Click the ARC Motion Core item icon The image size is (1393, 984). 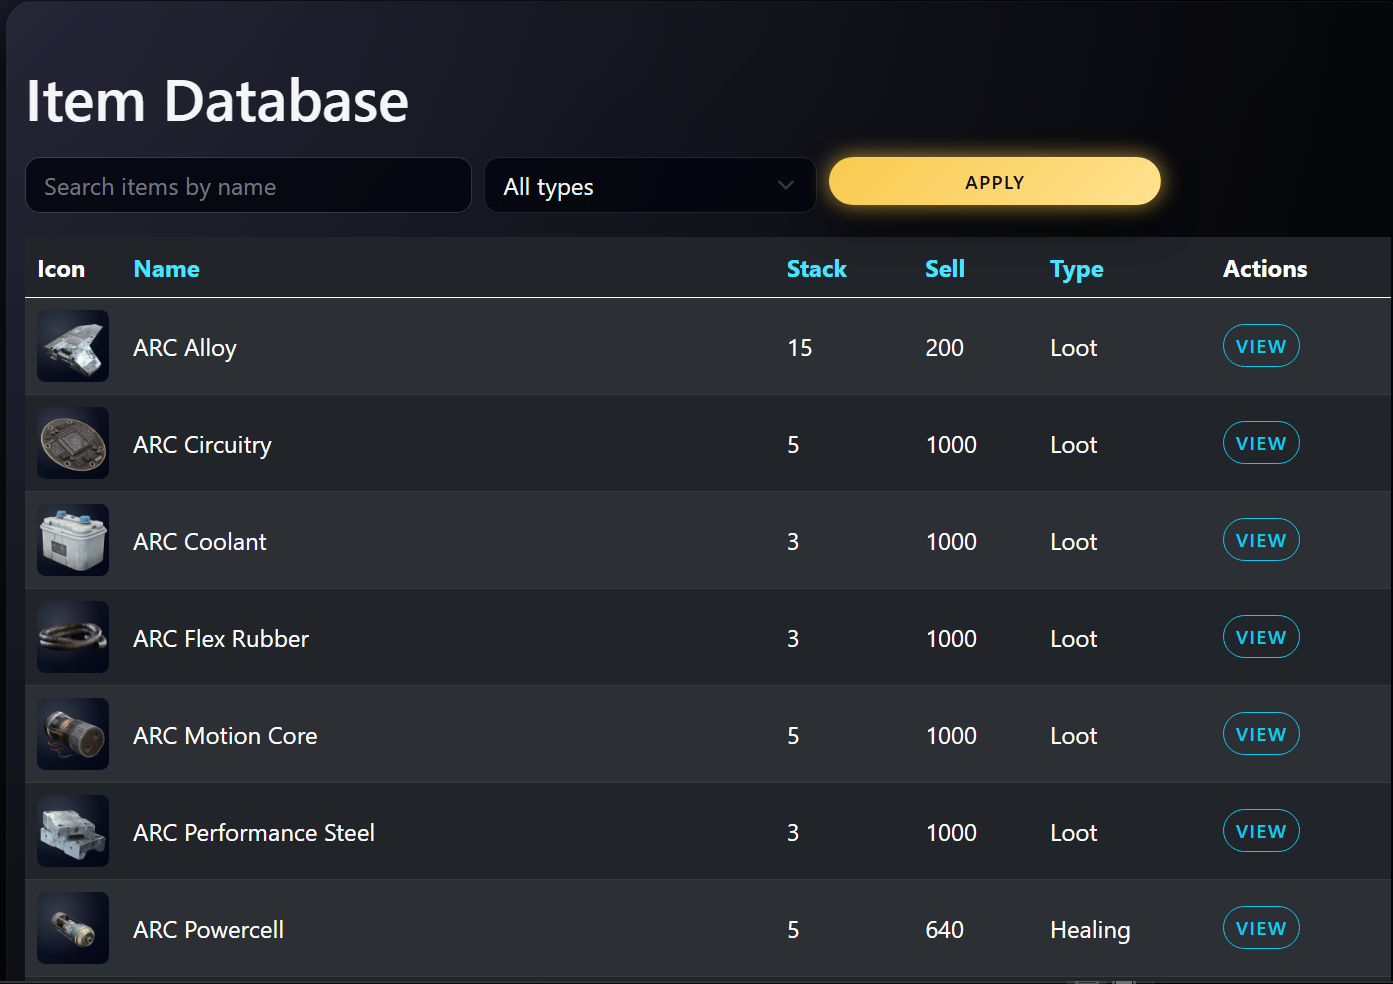[73, 734]
